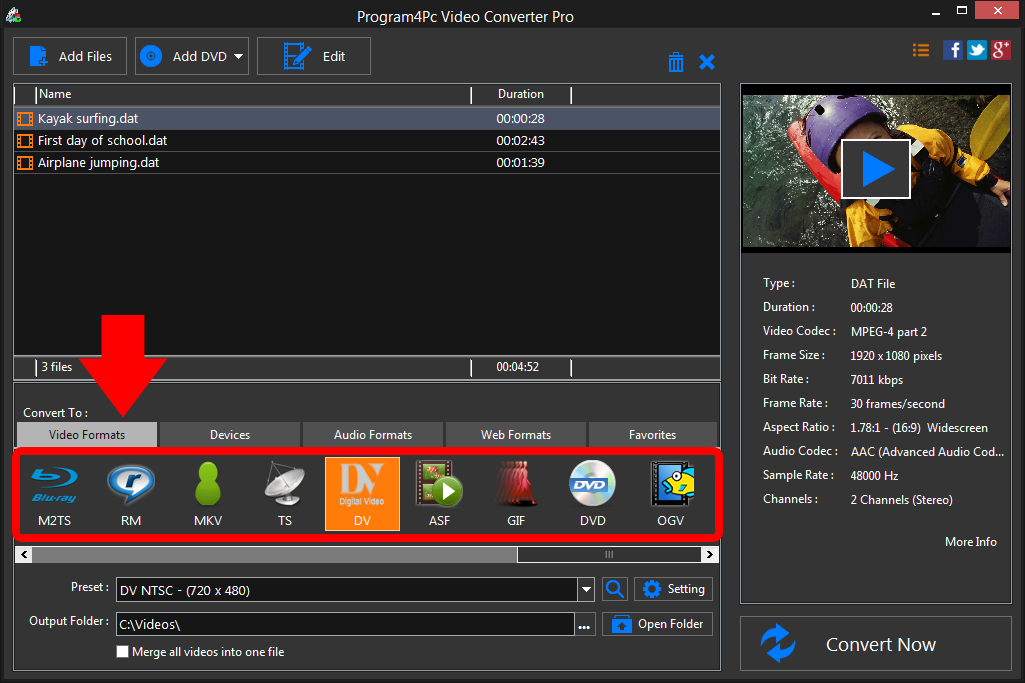This screenshot has width=1025, height=683.
Task: Switch to the Devices tab
Action: 230,435
